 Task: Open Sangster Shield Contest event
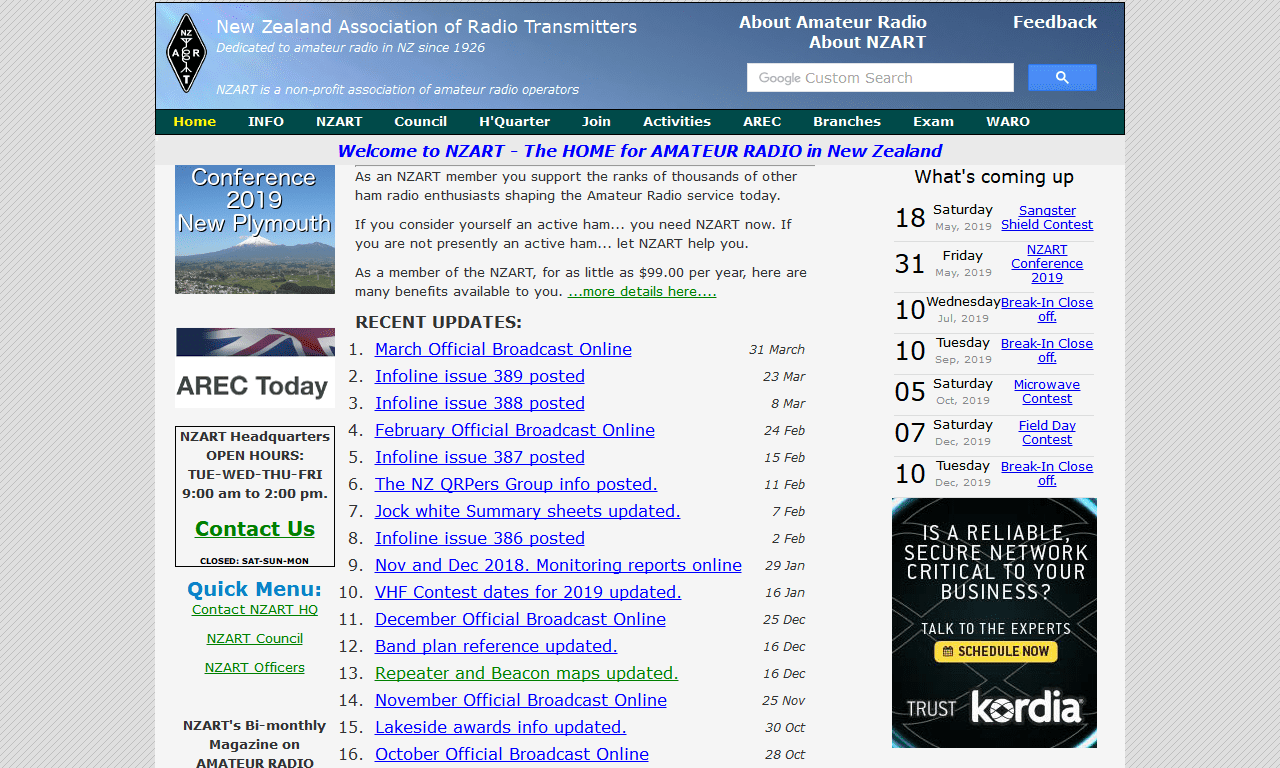point(1047,218)
